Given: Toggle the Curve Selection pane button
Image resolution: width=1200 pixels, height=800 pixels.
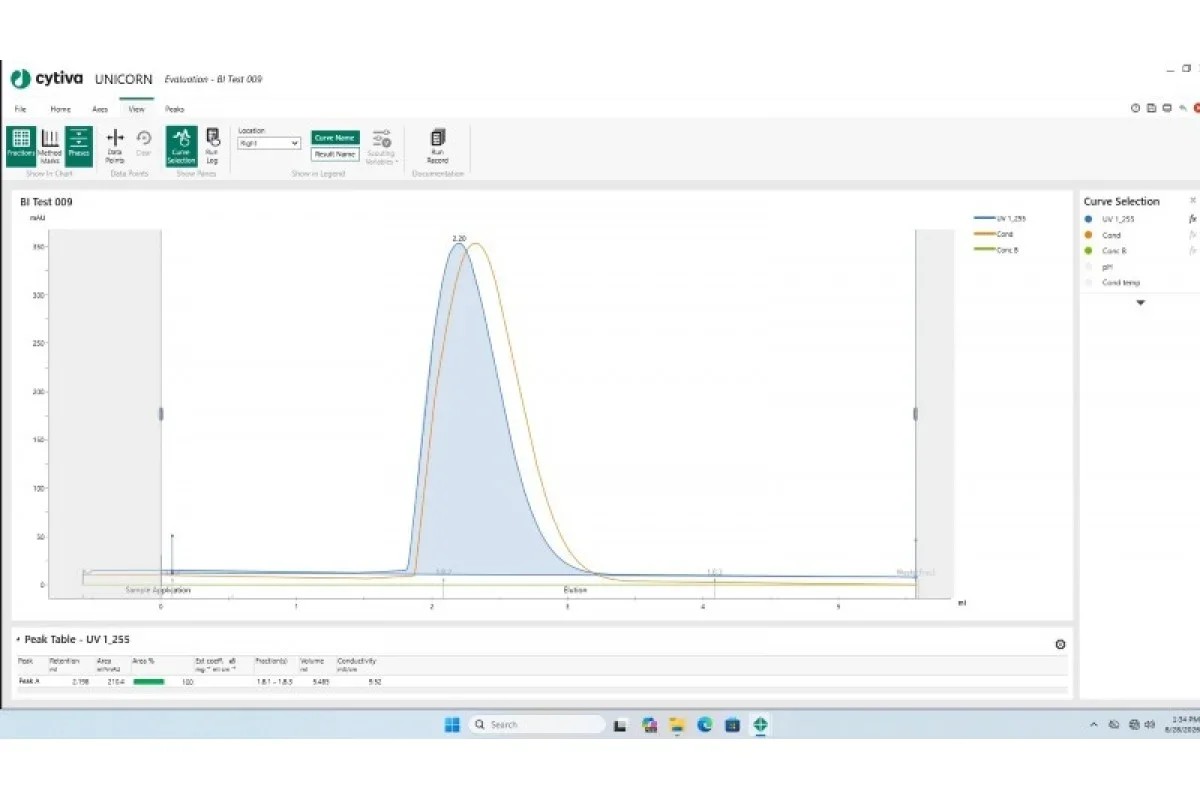Looking at the screenshot, I should coord(181,145).
